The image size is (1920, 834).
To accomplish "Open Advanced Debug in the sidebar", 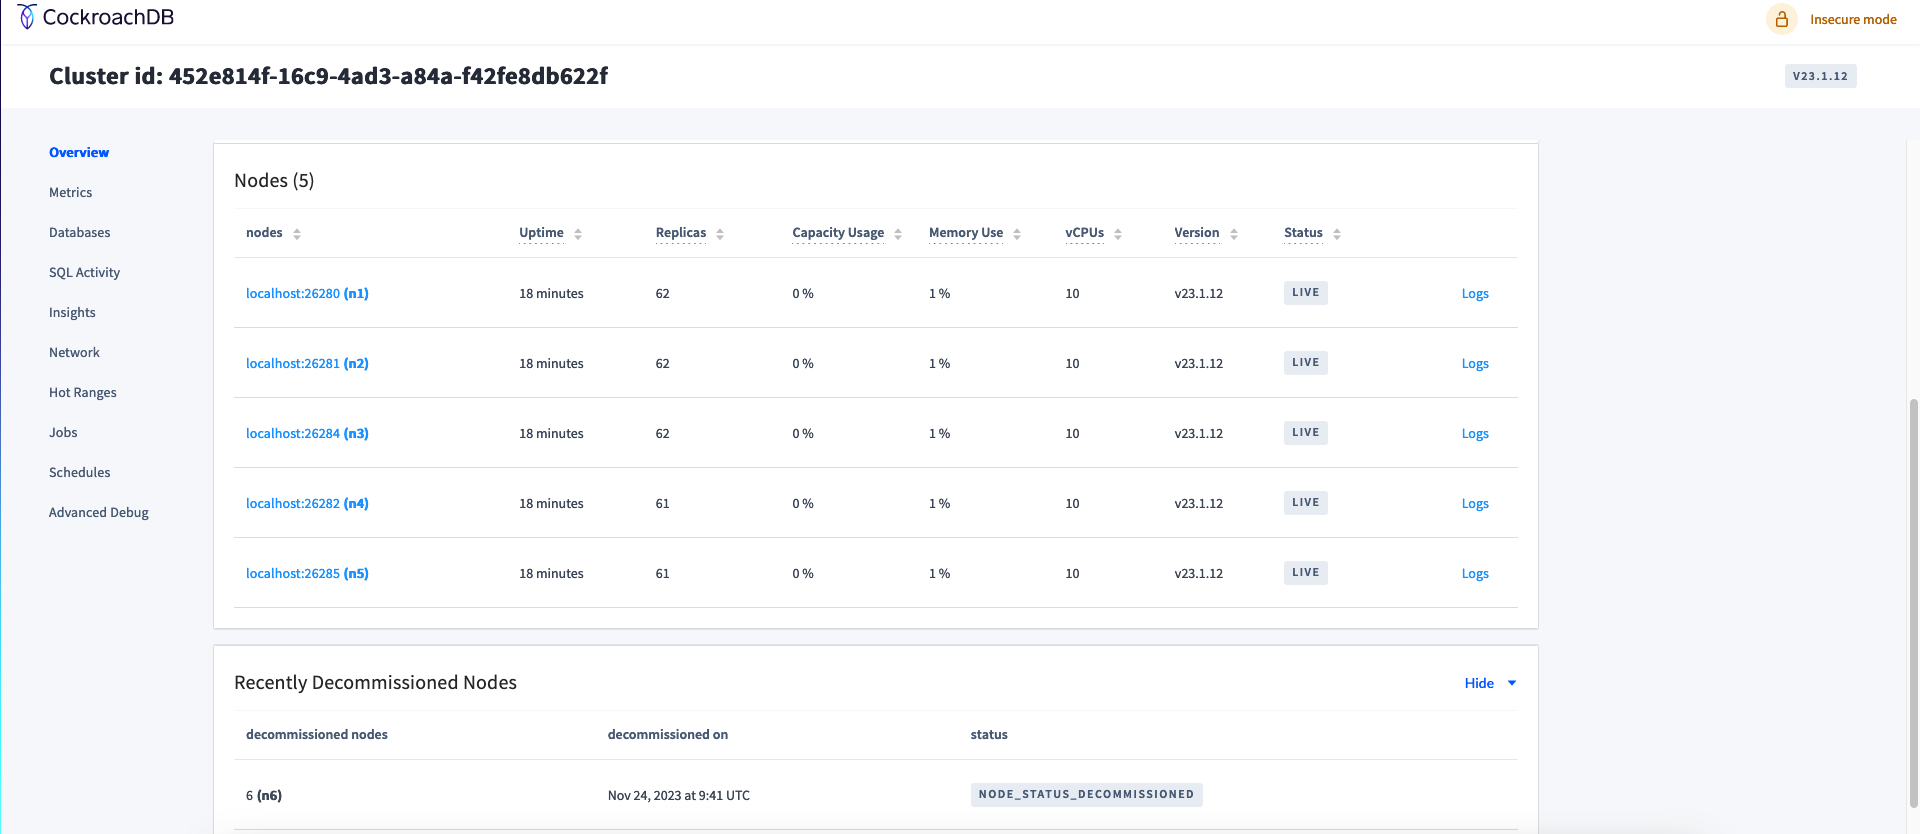I will coord(99,512).
